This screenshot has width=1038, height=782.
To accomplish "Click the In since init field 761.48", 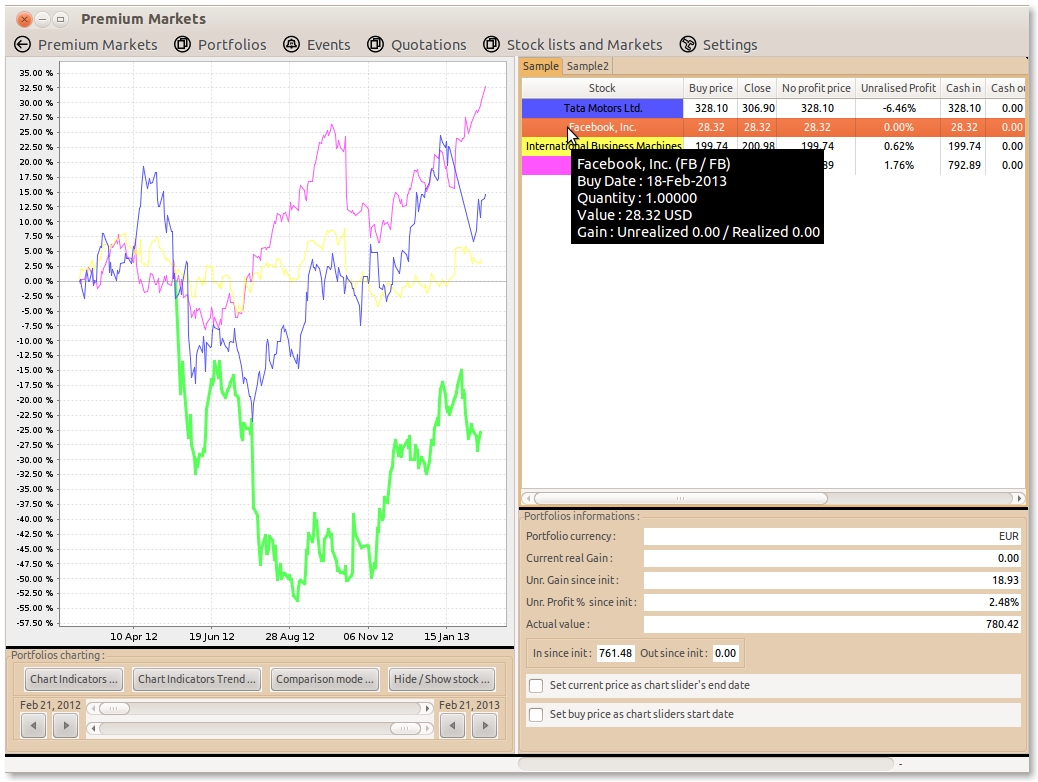I will [615, 653].
